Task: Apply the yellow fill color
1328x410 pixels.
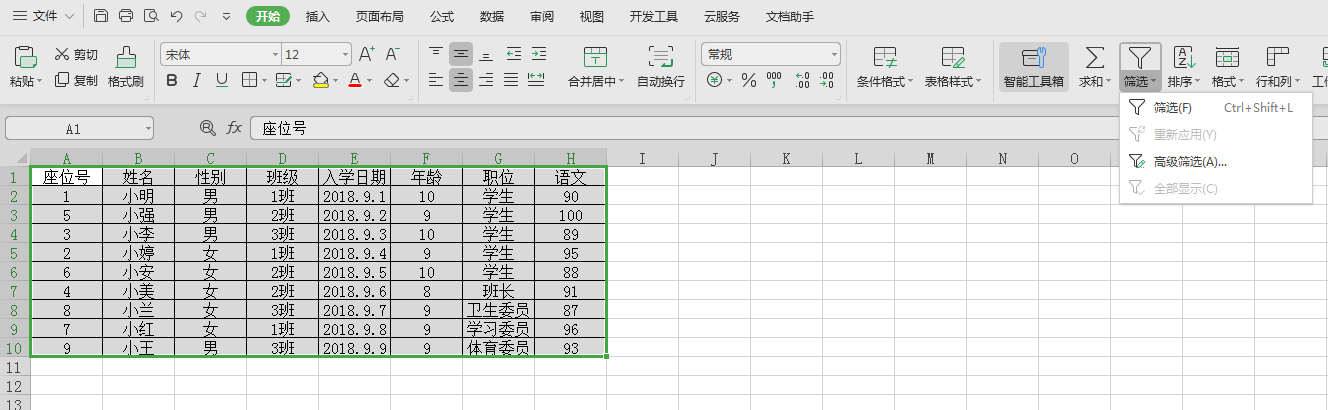Action: pos(320,80)
